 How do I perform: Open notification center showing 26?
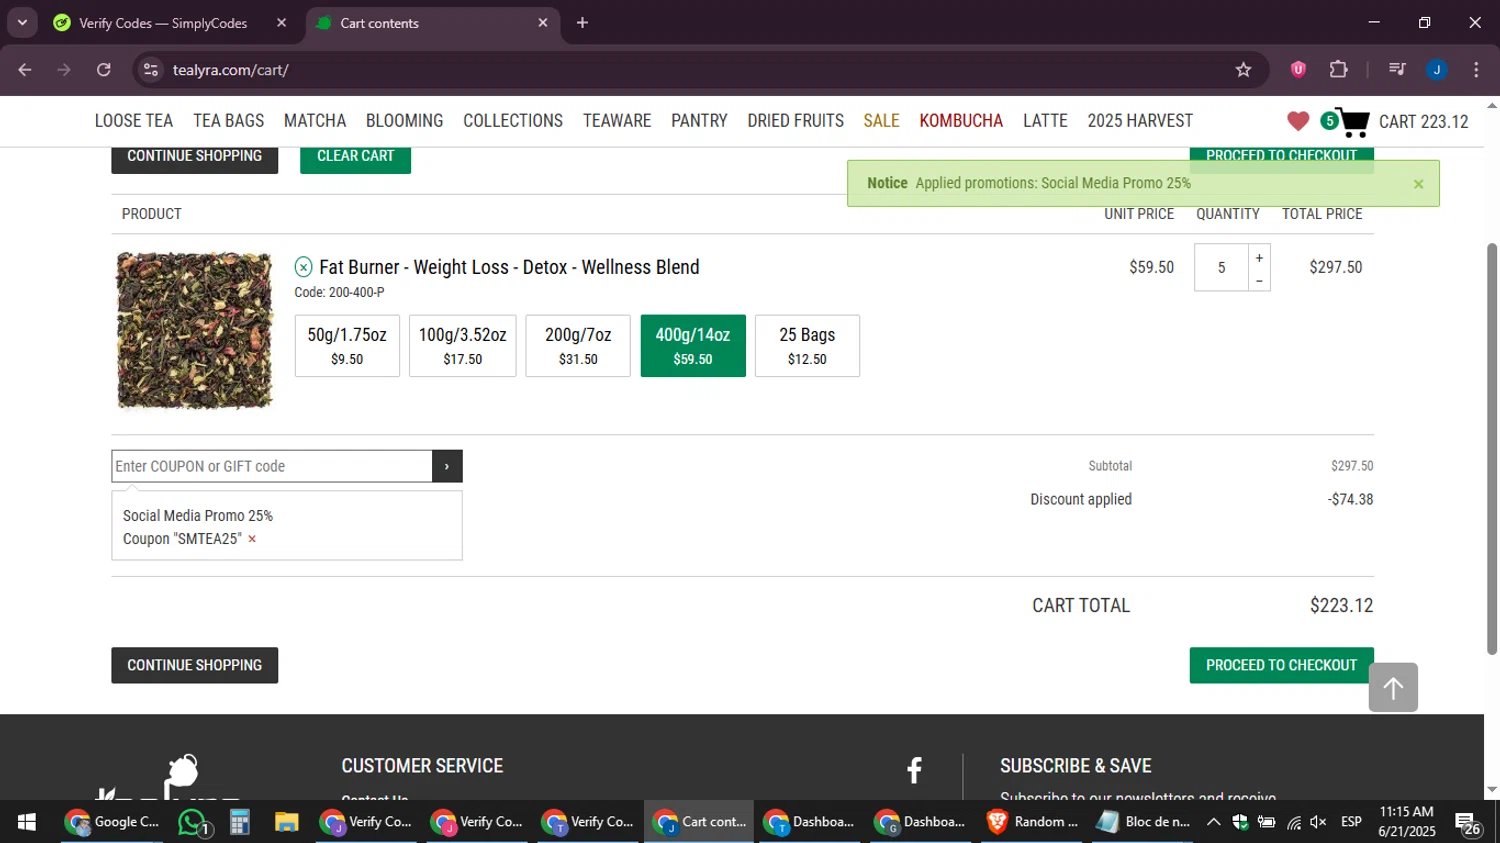(1468, 823)
